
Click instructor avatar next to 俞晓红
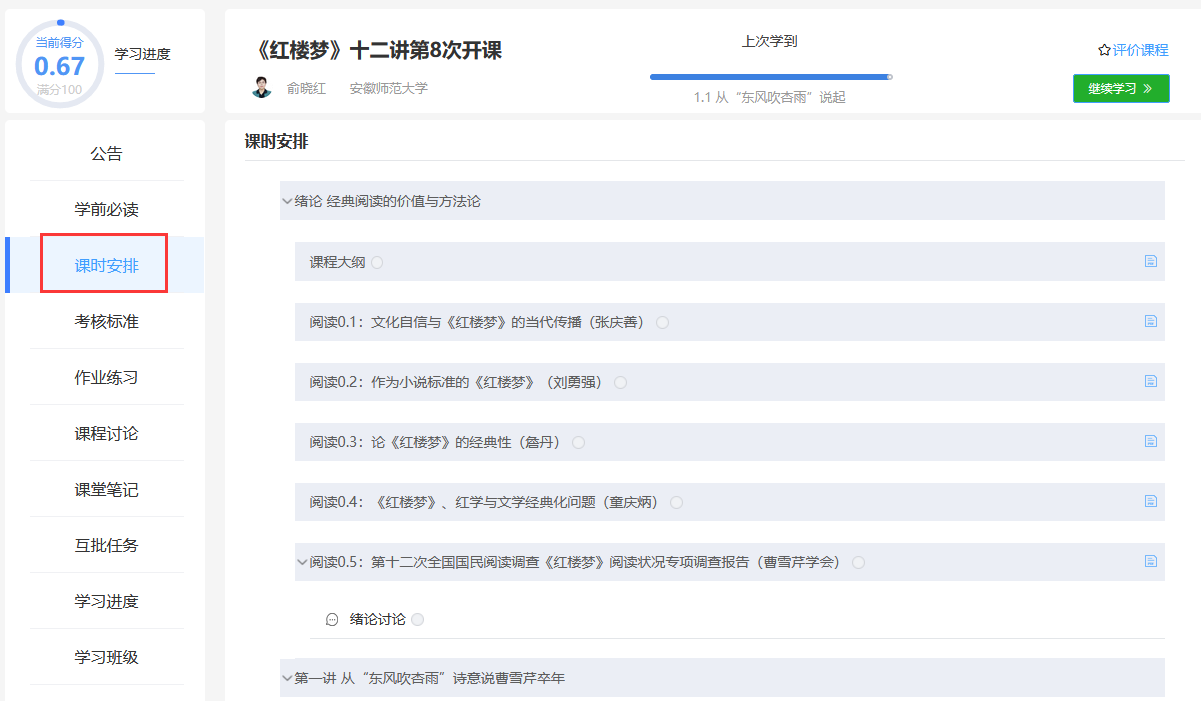tap(262, 88)
